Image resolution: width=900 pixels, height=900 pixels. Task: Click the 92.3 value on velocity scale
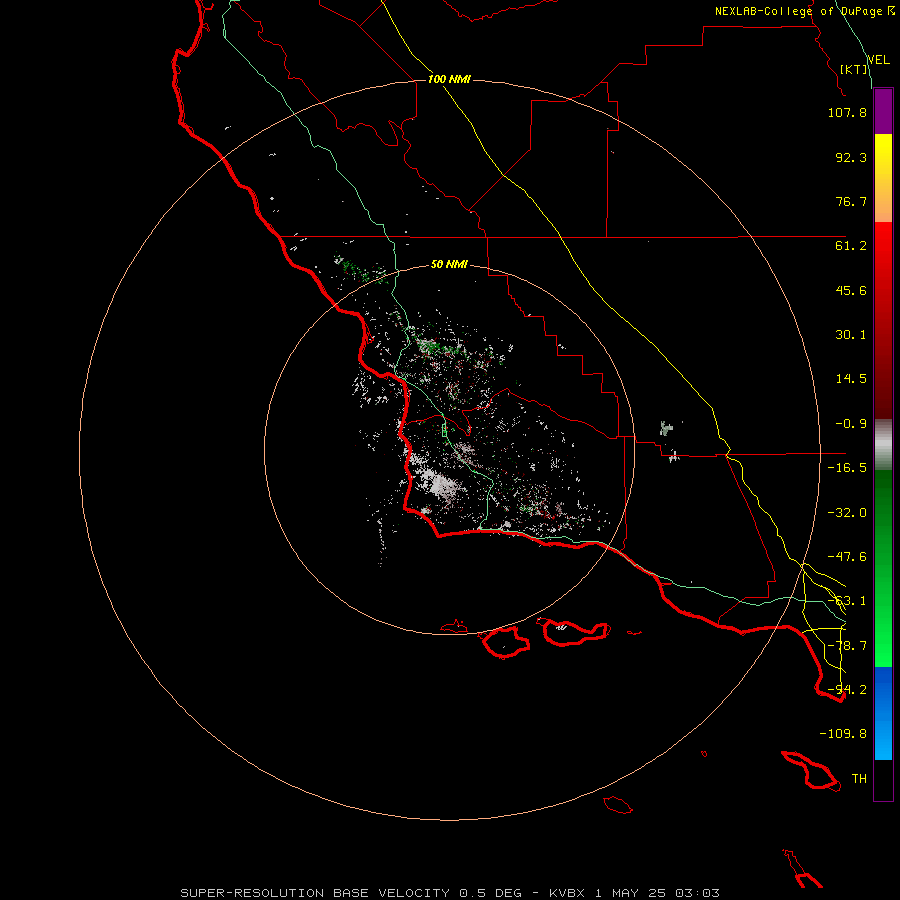[x=851, y=157]
